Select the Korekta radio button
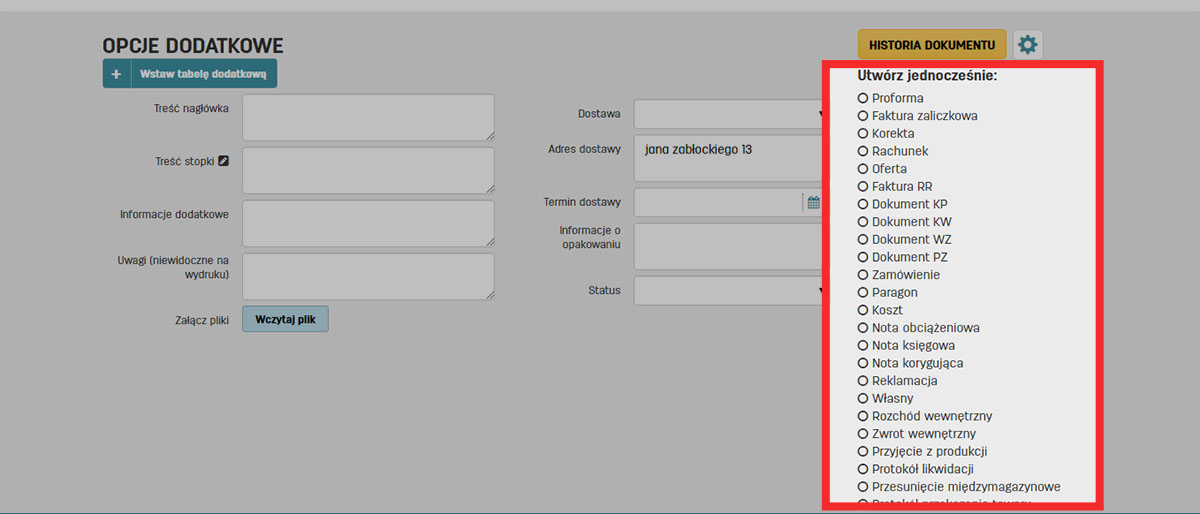Screen dimensions: 1200x514 (863, 133)
